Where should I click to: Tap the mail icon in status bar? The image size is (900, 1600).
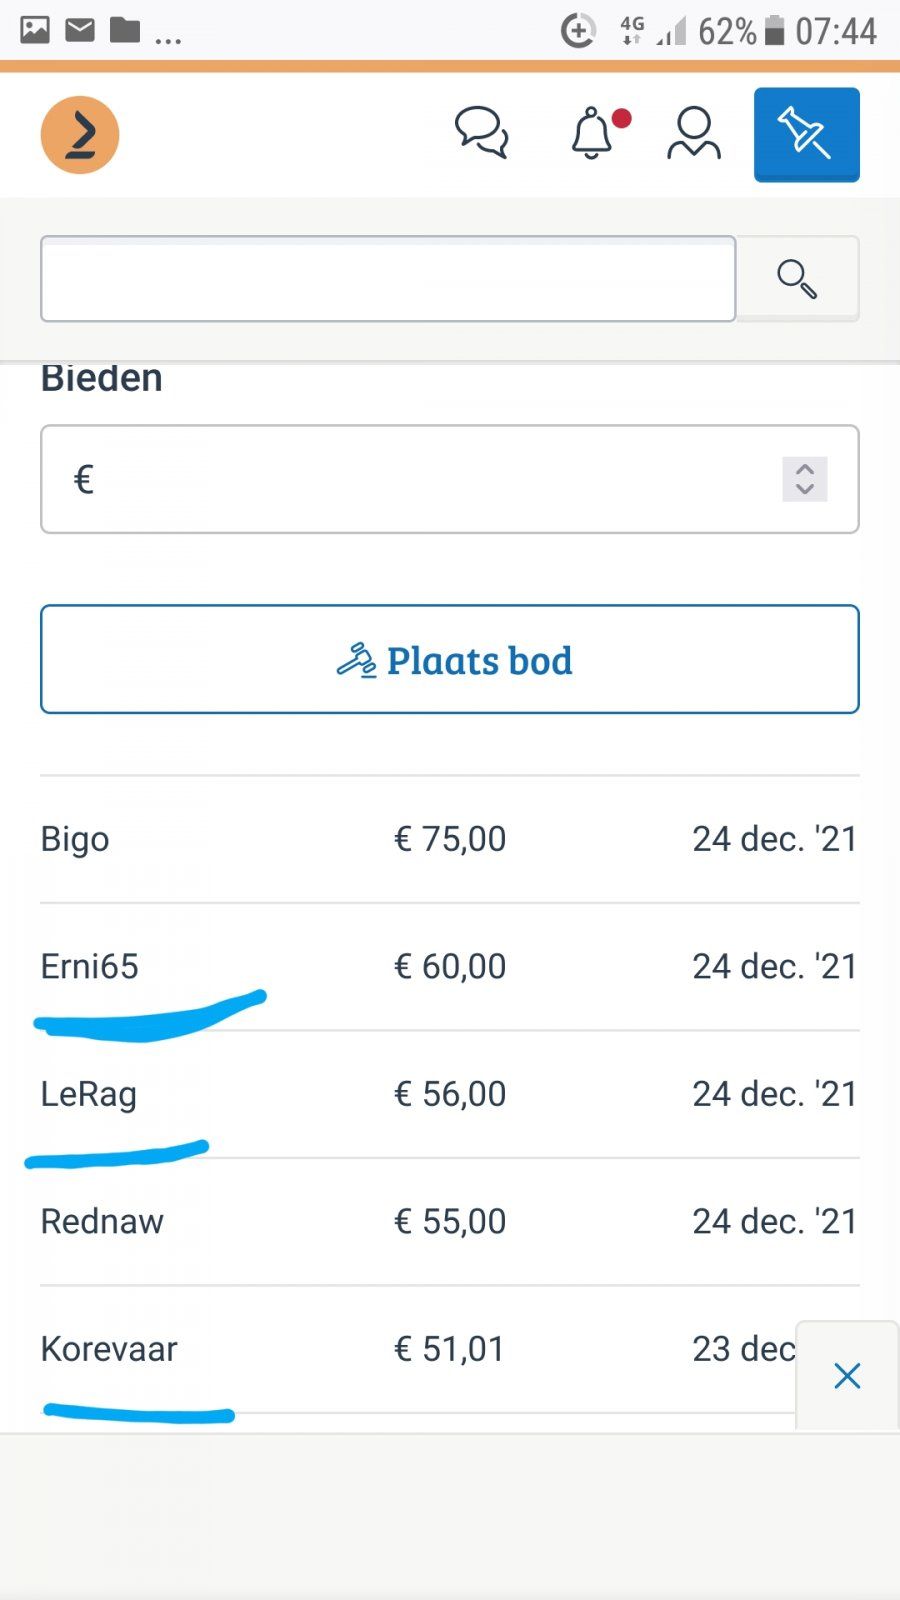[80, 30]
